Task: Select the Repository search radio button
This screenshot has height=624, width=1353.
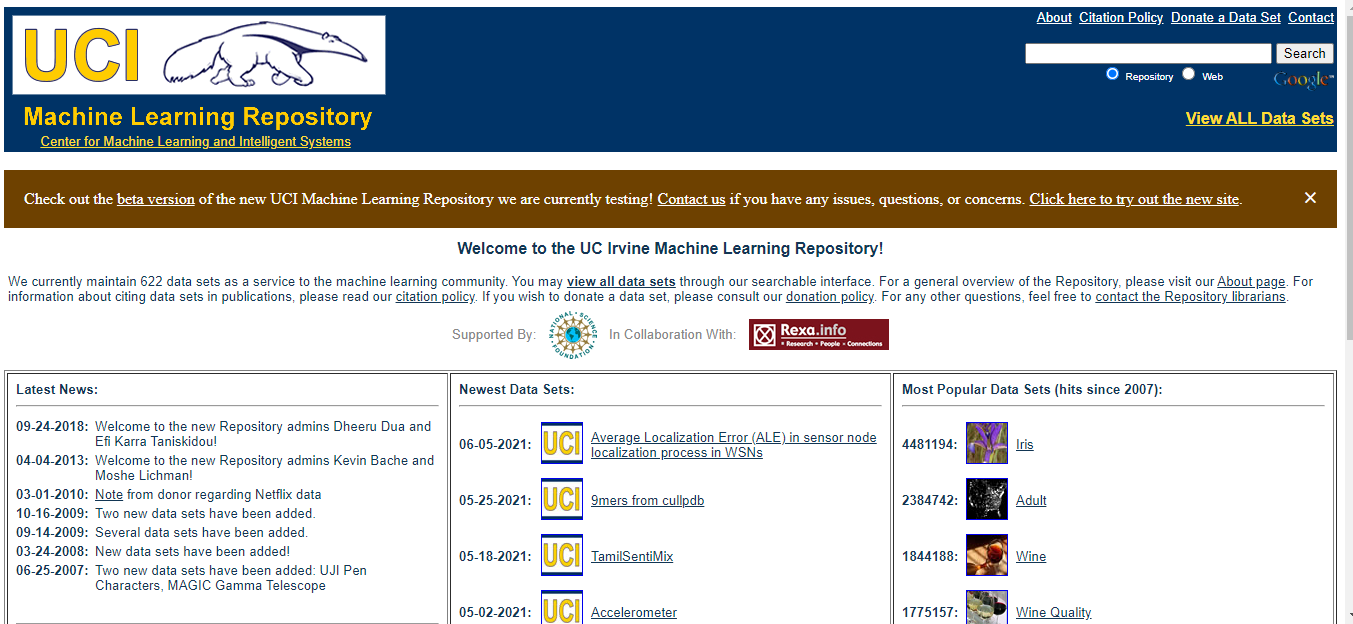Action: (x=1112, y=74)
